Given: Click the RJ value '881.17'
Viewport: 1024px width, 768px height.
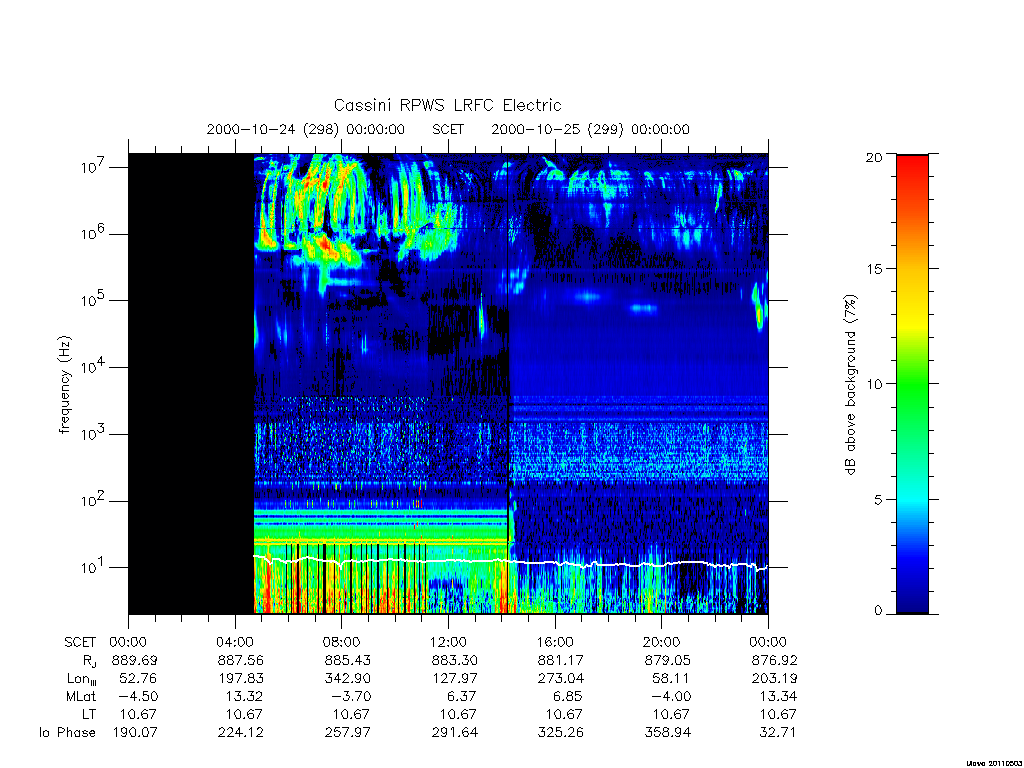Looking at the screenshot, I should [x=562, y=660].
